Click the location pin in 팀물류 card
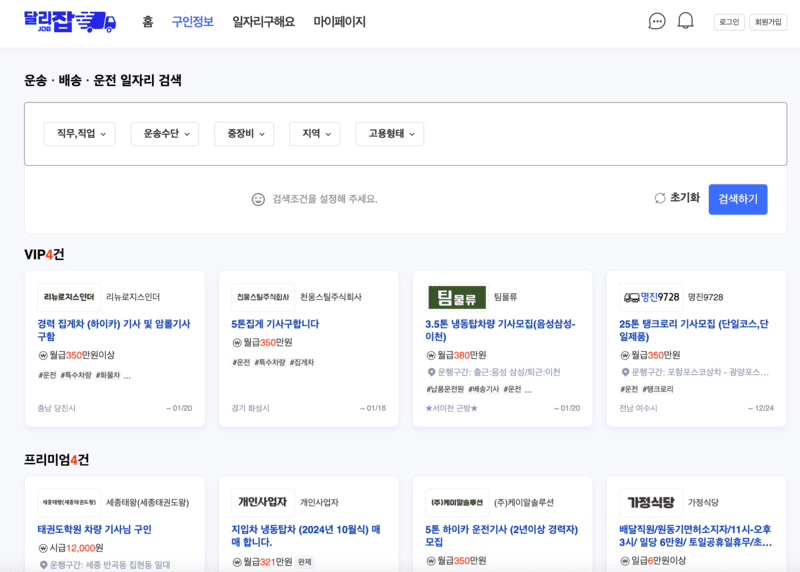 [431, 372]
